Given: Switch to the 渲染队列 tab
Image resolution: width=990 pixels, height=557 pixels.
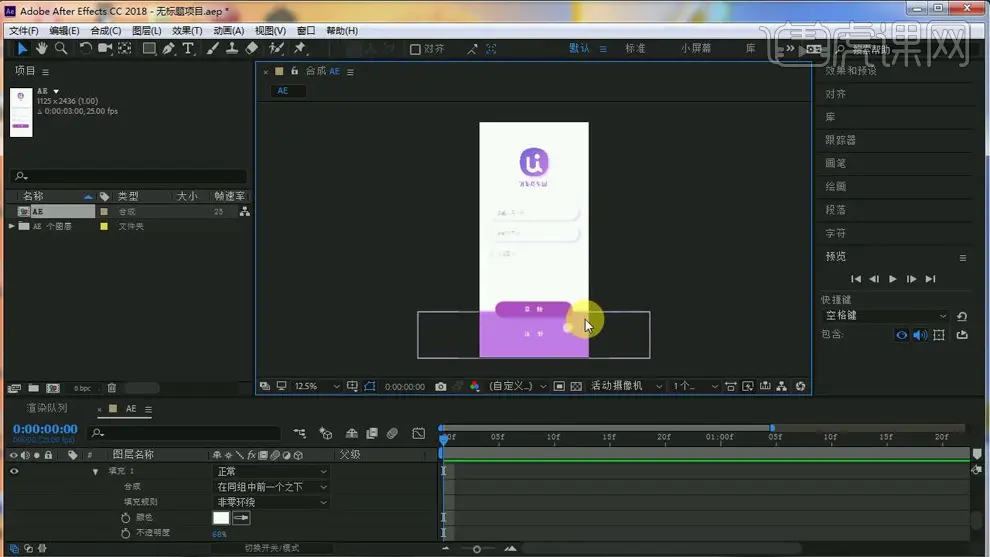Looking at the screenshot, I should (x=47, y=409).
